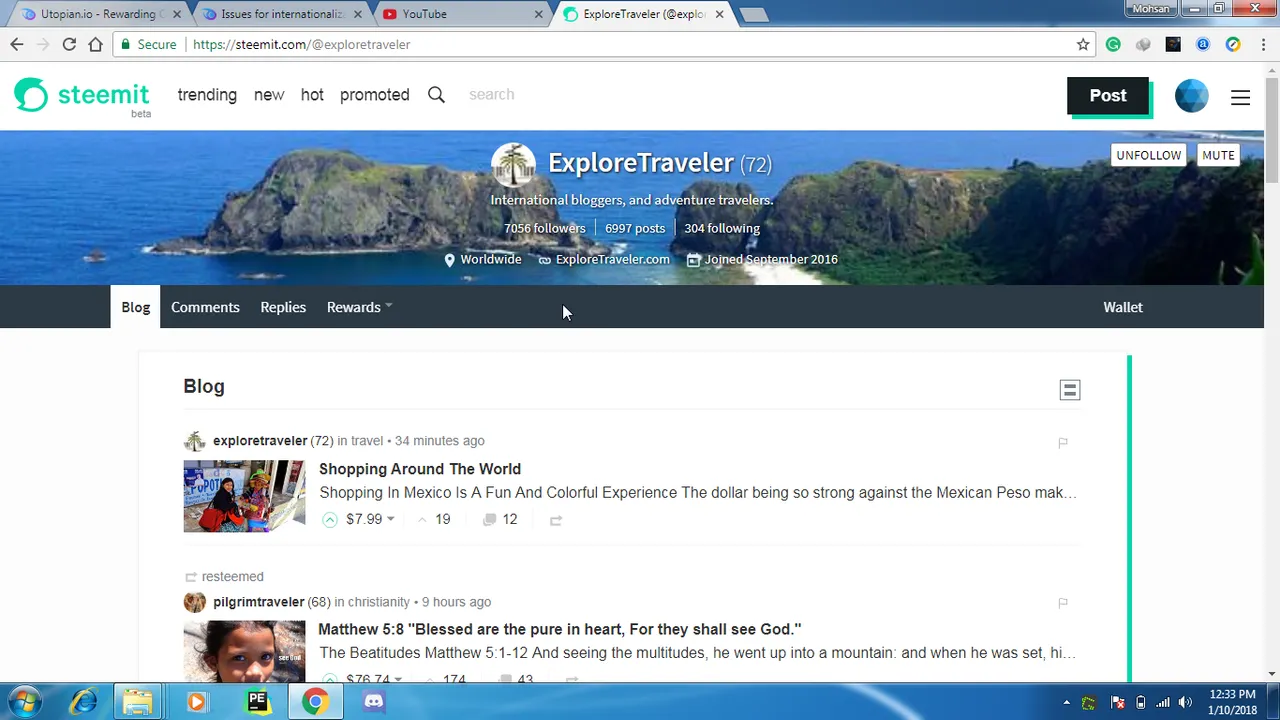
Task: Open Matthew 5:8 post thumbnail
Action: [244, 651]
